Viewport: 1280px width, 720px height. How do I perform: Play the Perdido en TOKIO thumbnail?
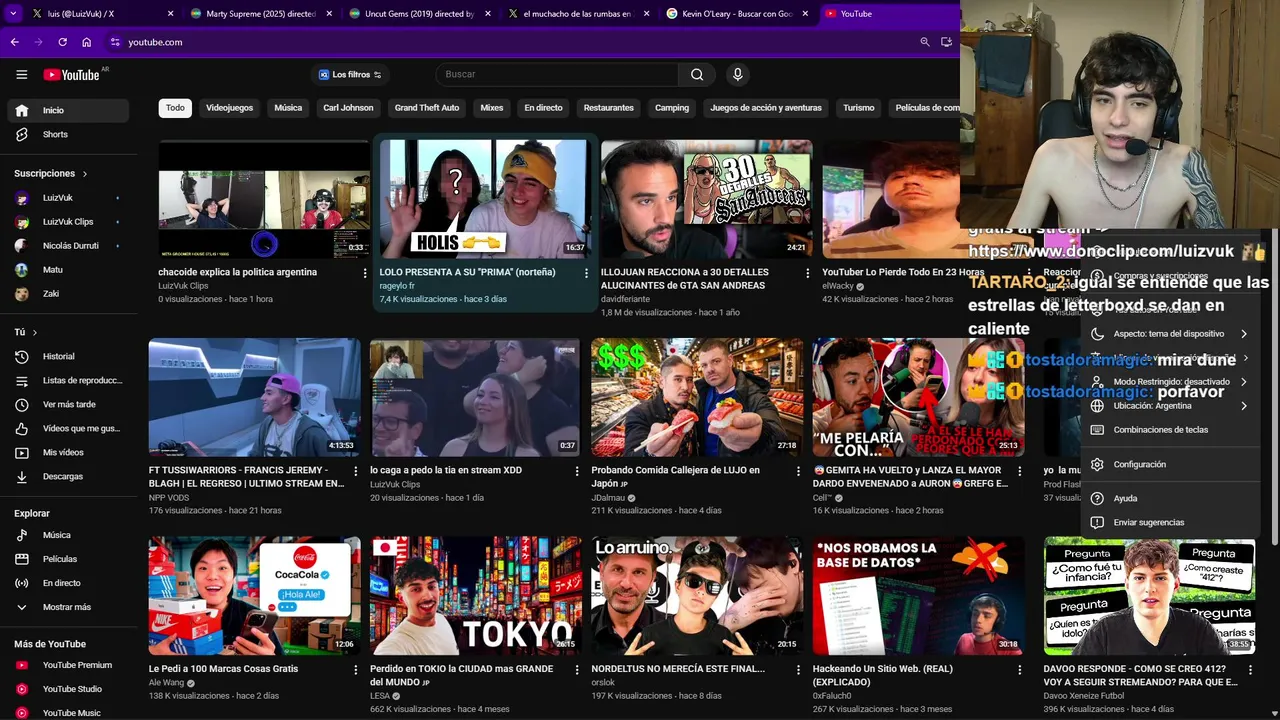click(x=475, y=596)
